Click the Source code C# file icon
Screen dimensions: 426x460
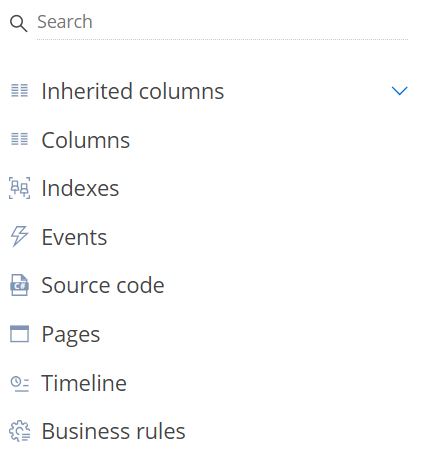19,285
